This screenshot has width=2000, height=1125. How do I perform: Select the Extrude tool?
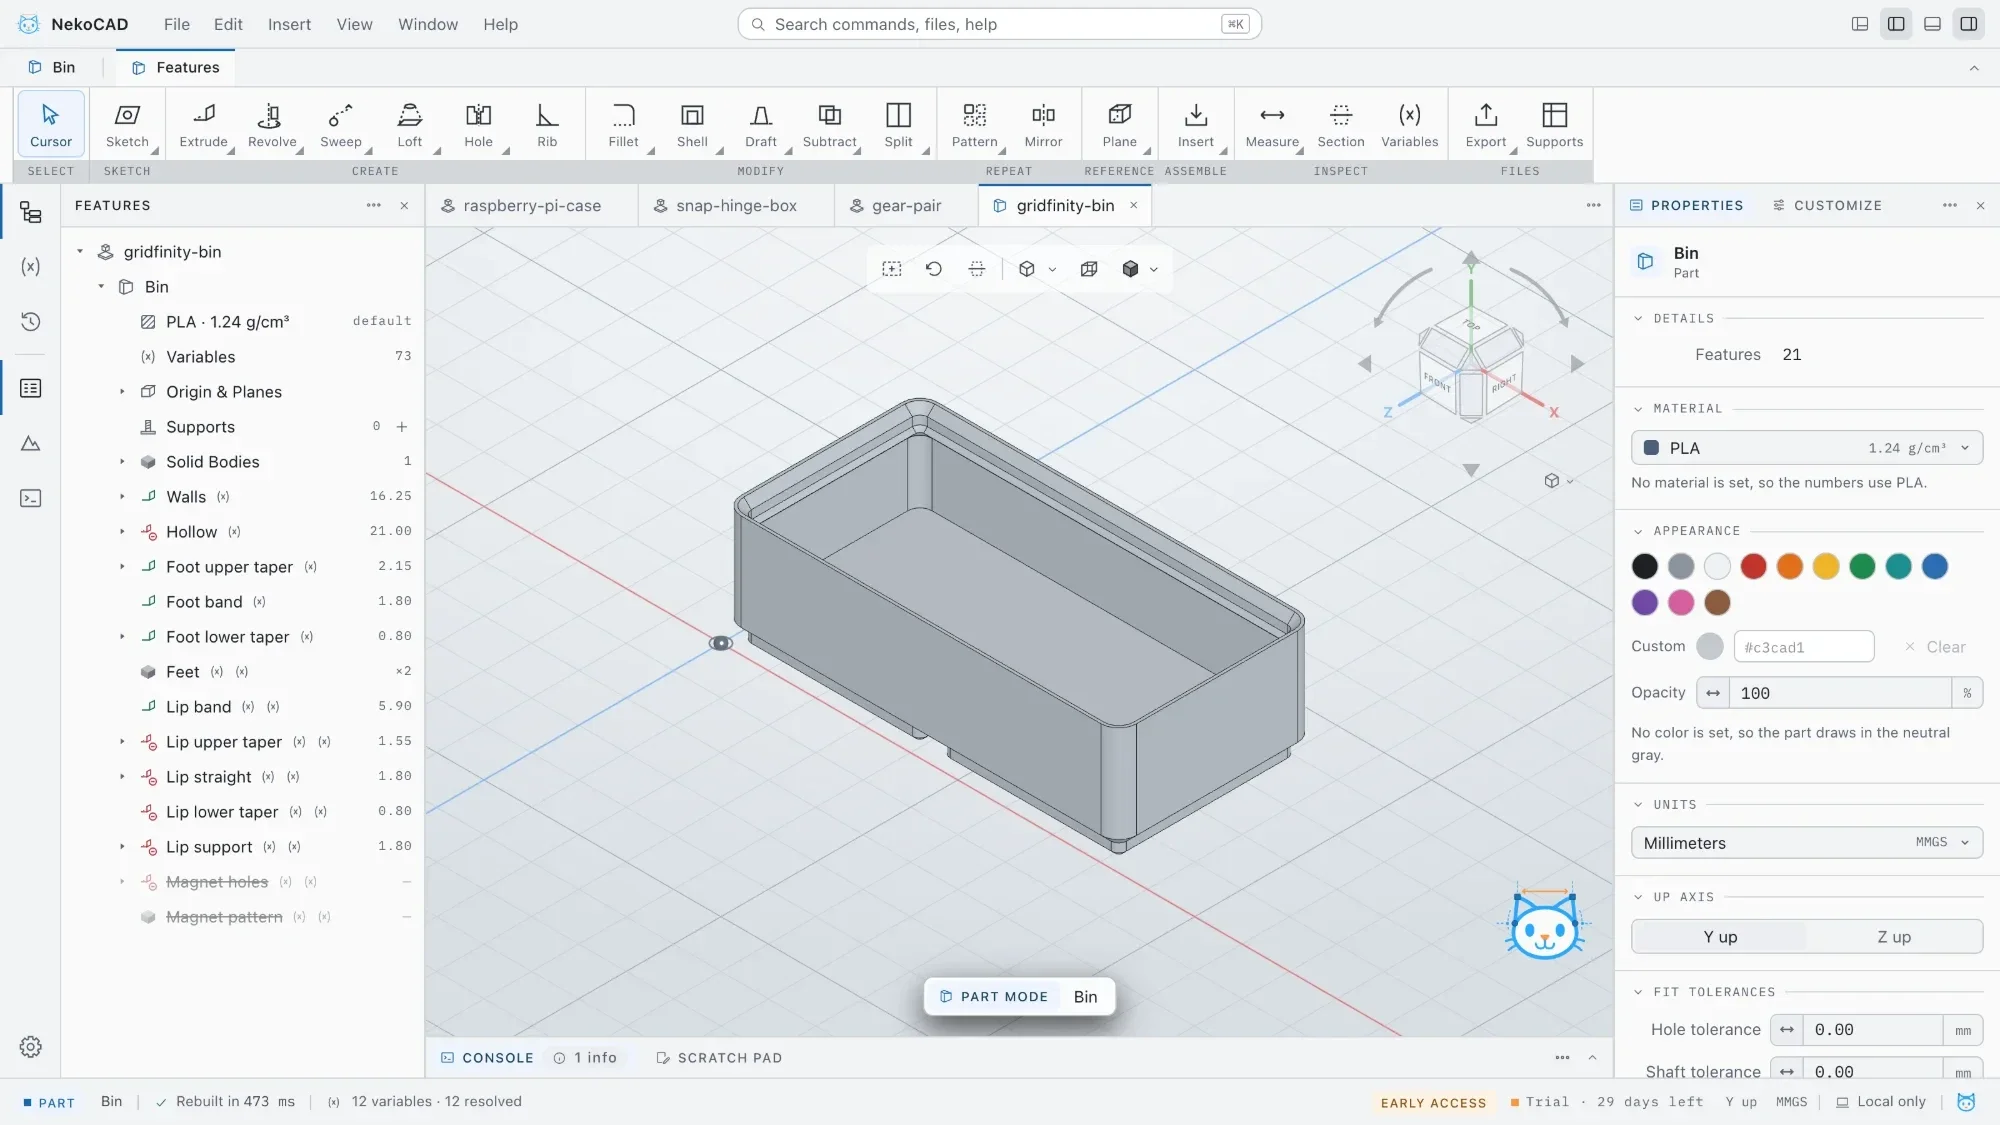click(203, 124)
